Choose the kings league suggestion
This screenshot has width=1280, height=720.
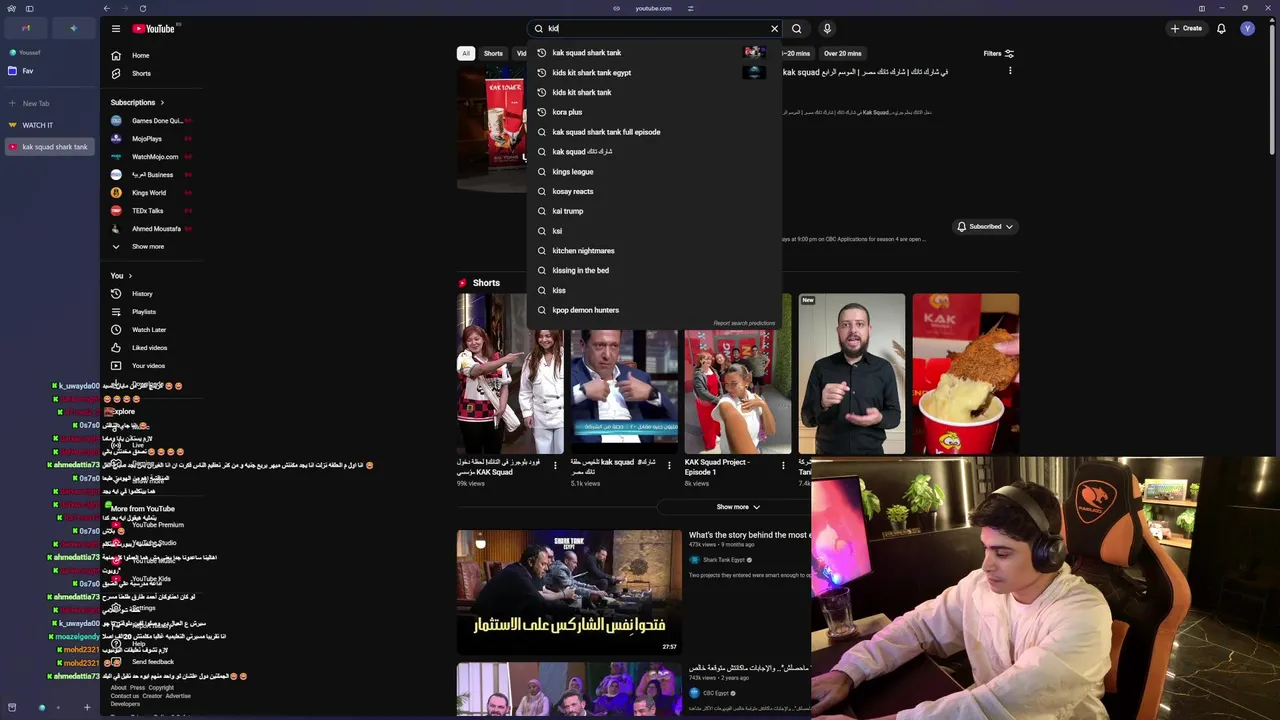coord(654,172)
